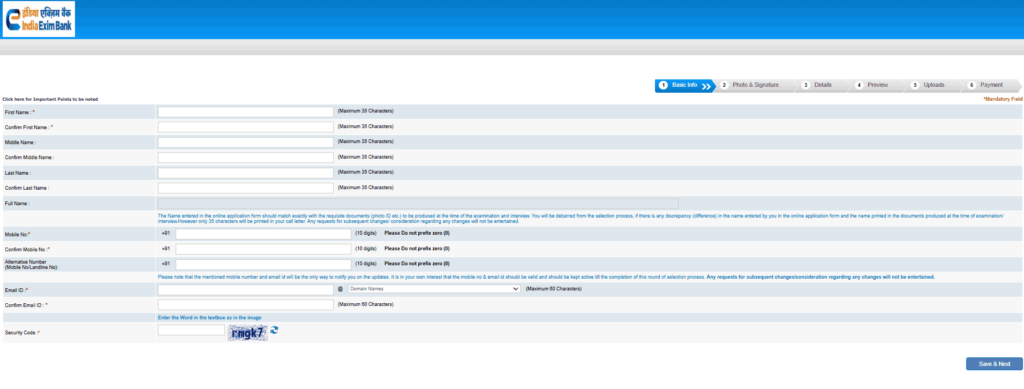
Task: Click the Email ID text box
Action: pyautogui.click(x=246, y=289)
